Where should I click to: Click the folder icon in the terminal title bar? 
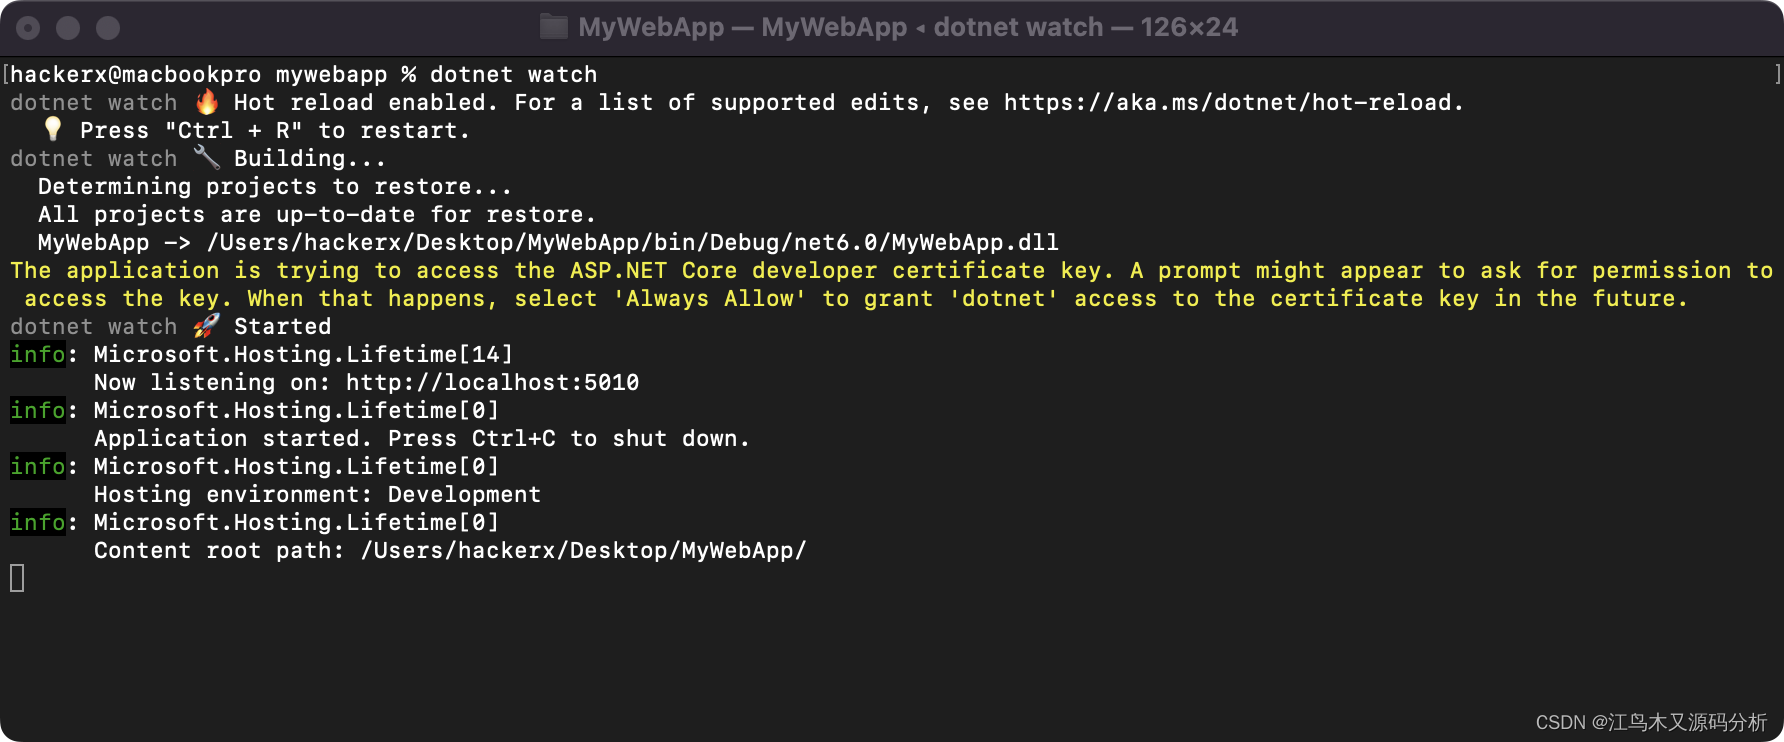pos(554,27)
